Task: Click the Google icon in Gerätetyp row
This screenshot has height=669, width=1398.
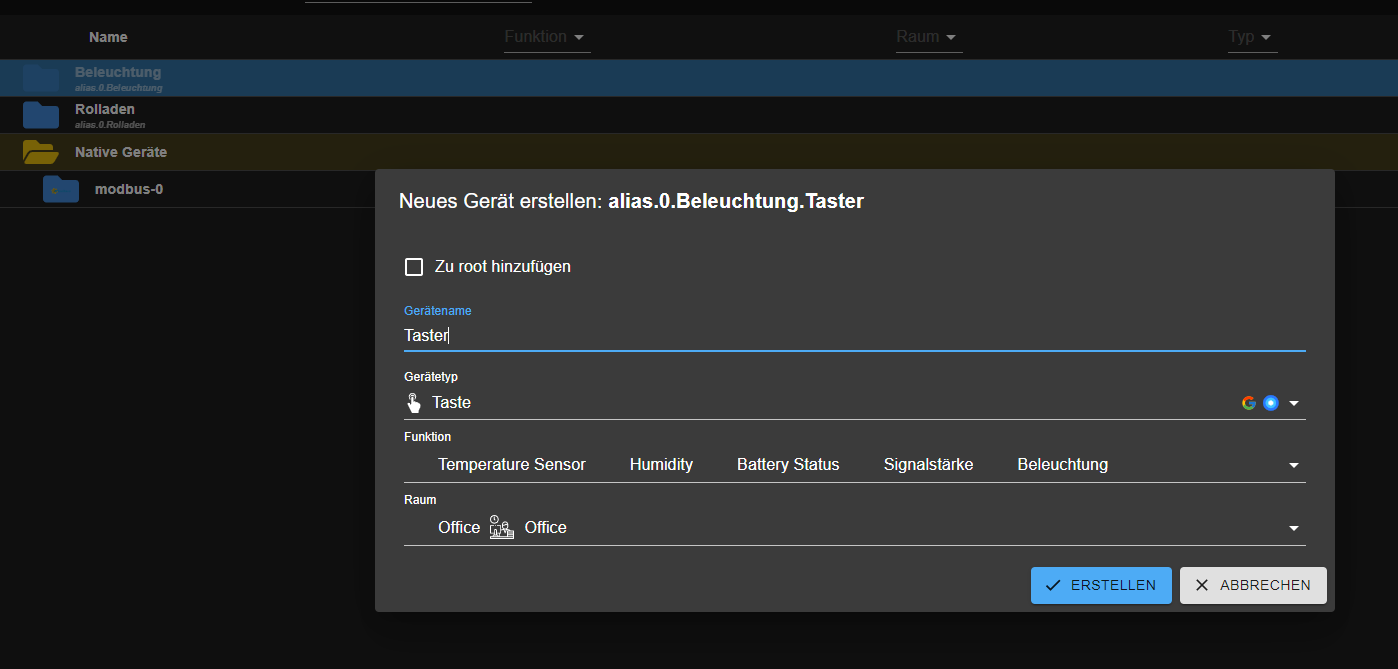Action: click(1249, 403)
